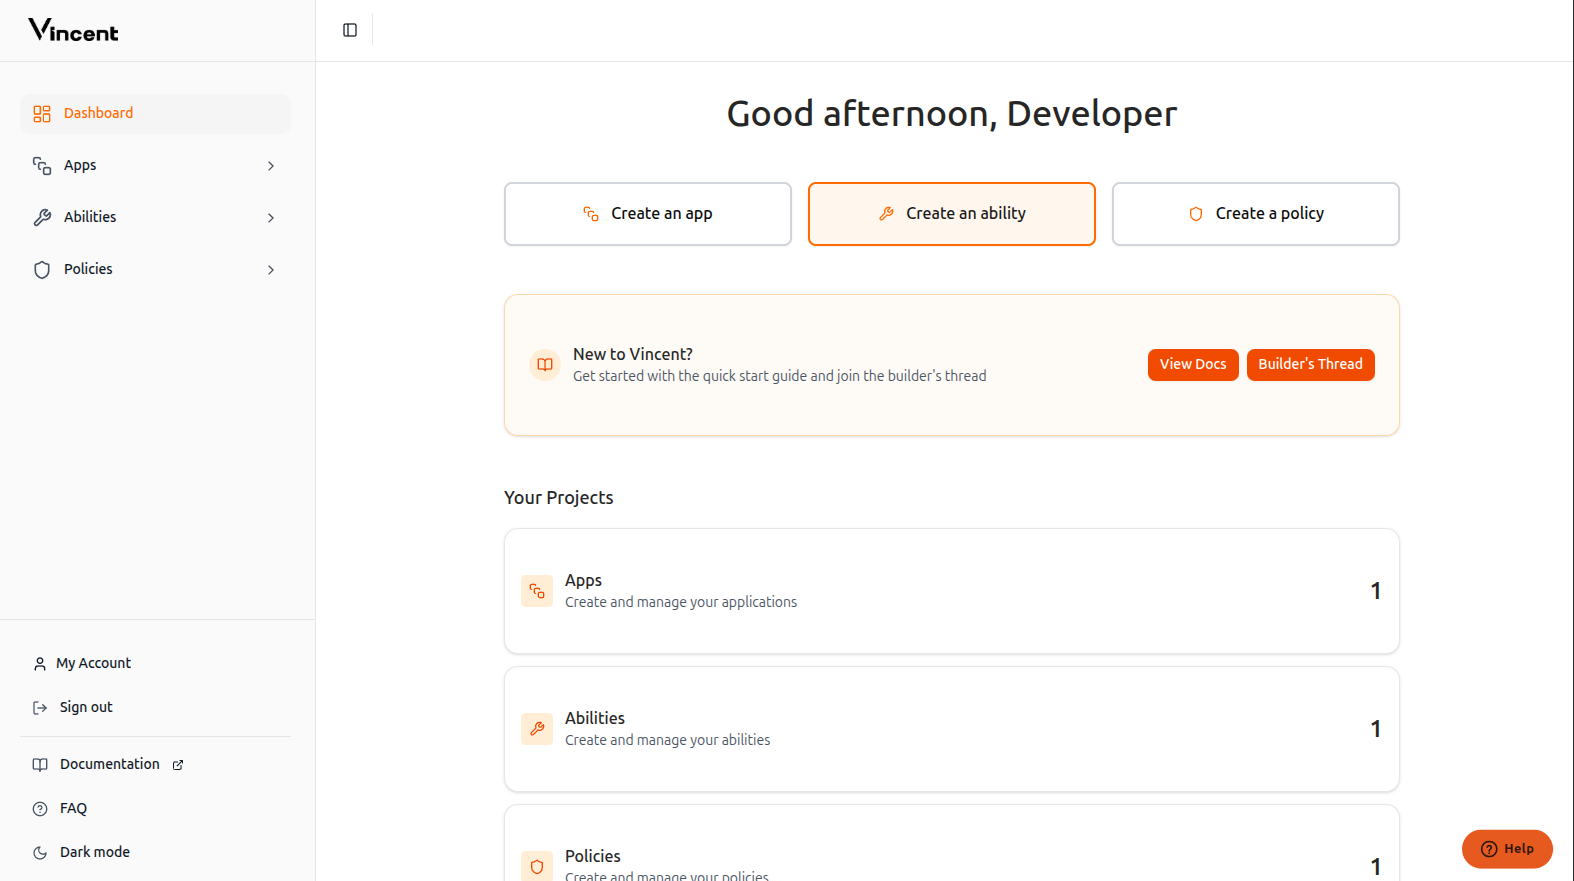Click the Abilities project card wrench icon
This screenshot has width=1574, height=881.
click(537, 729)
